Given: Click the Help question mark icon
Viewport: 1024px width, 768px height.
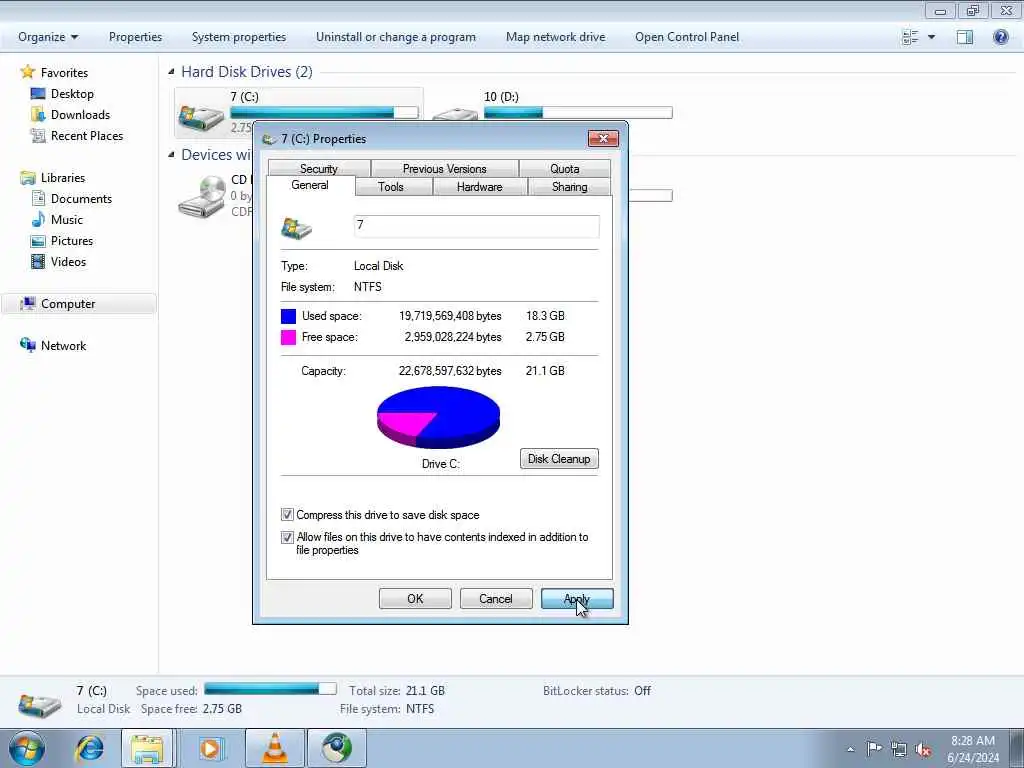Looking at the screenshot, I should coord(1000,37).
